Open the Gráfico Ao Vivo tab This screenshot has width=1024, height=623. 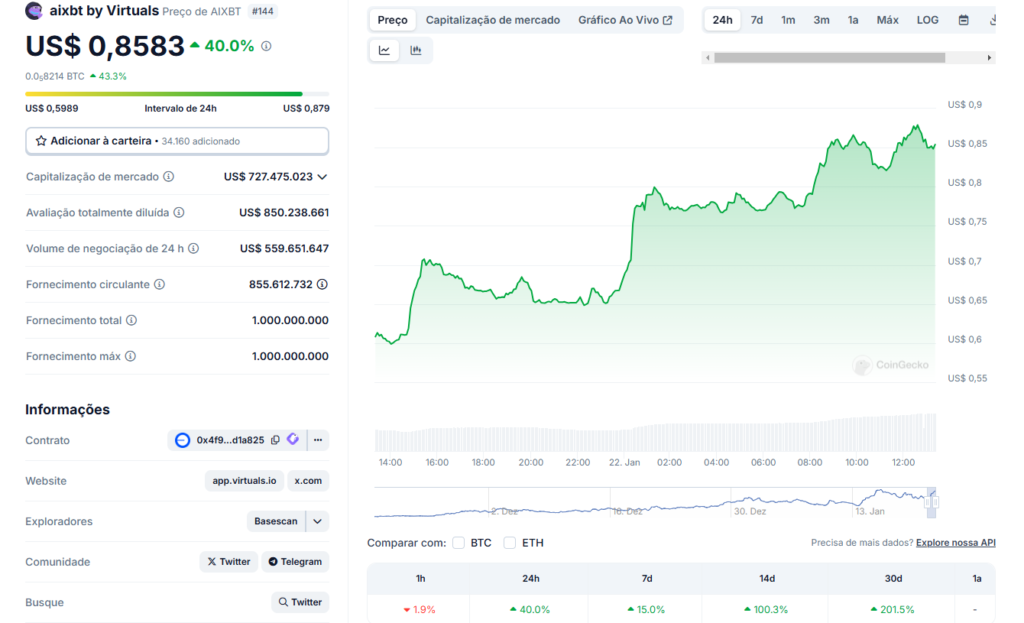pos(625,20)
